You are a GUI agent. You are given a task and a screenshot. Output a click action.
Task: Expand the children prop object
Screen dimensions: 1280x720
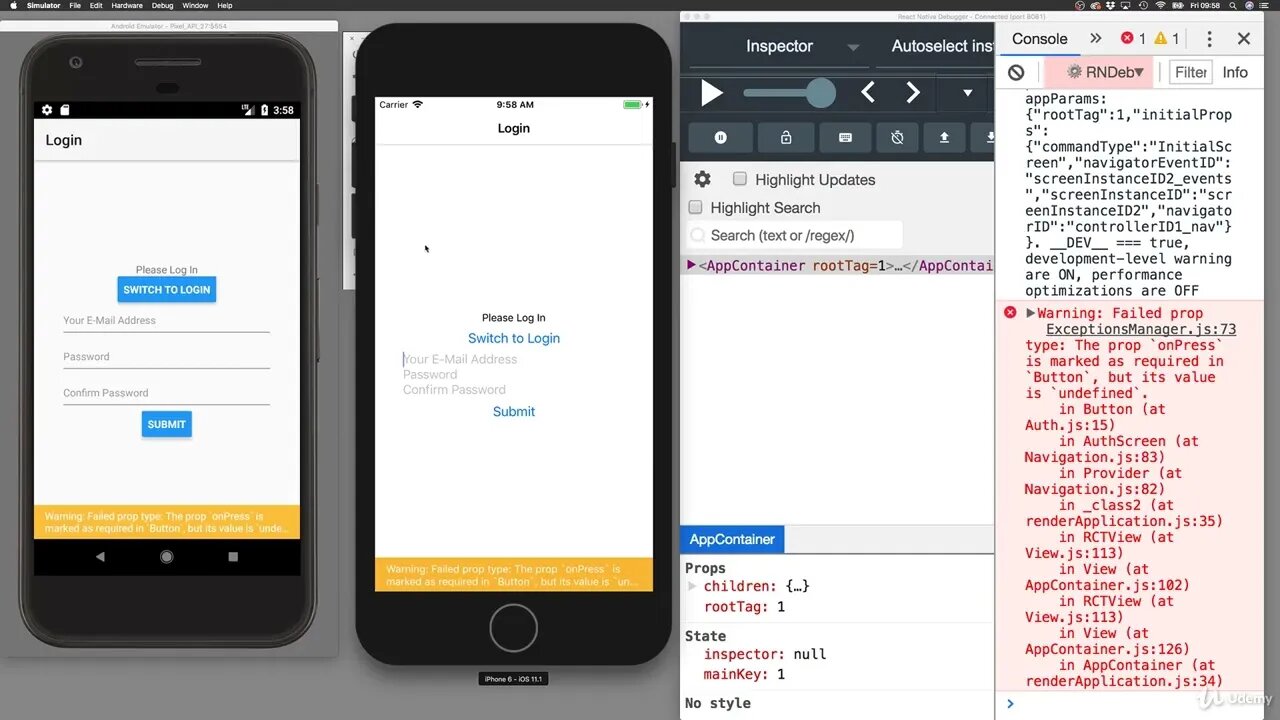point(691,586)
